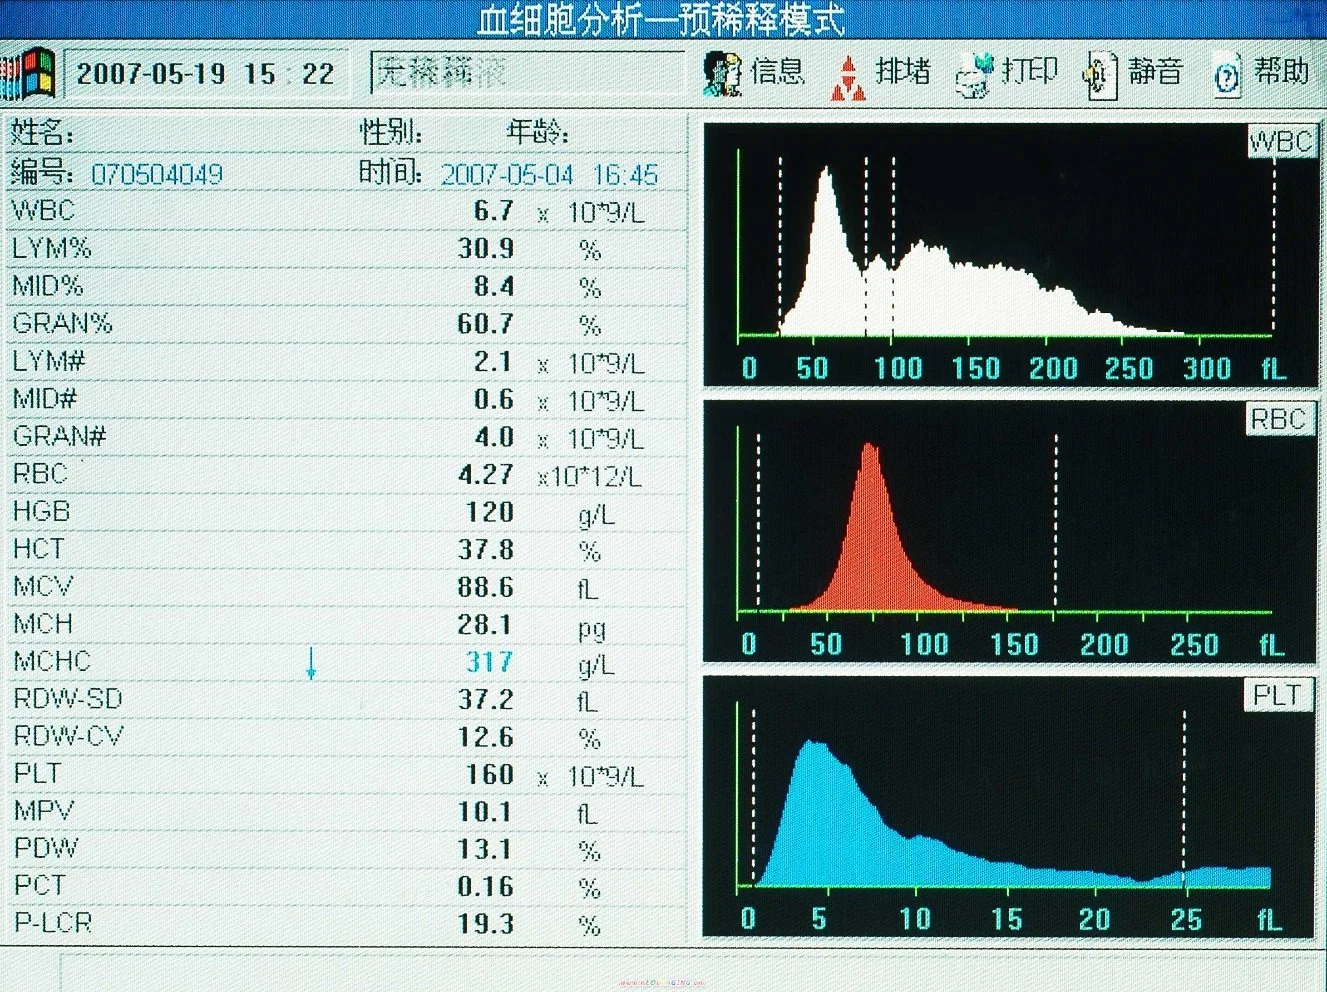Click the 排堵 label in toolbar
Screen dimensions: 1327x992
(x=902, y=71)
